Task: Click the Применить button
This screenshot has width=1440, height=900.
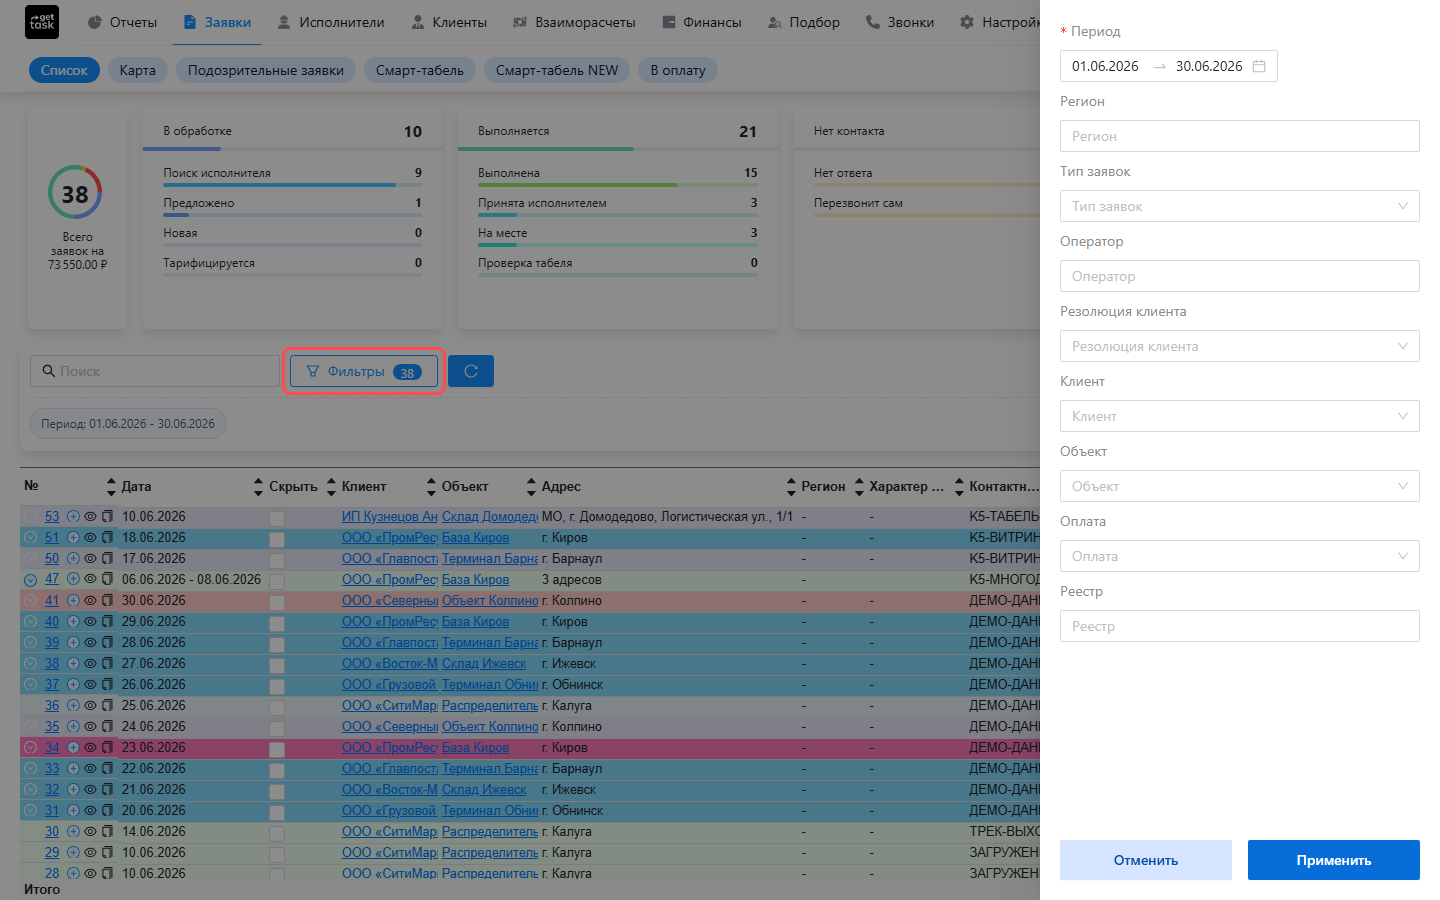Action: pyautogui.click(x=1334, y=860)
